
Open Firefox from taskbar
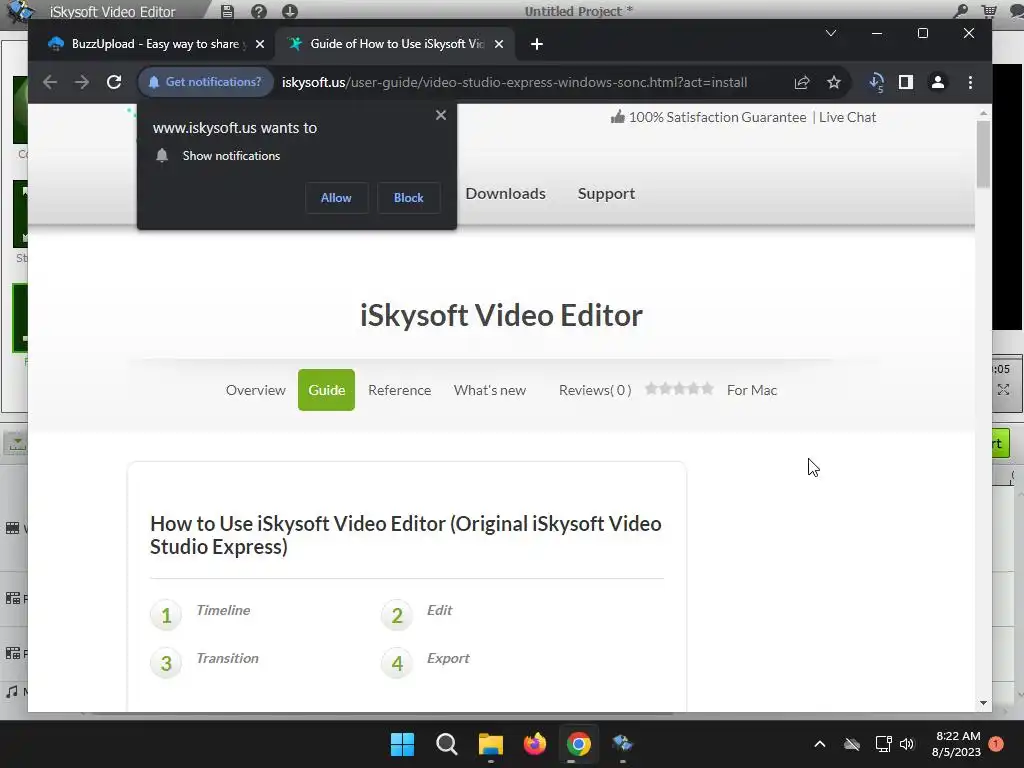[535, 744]
